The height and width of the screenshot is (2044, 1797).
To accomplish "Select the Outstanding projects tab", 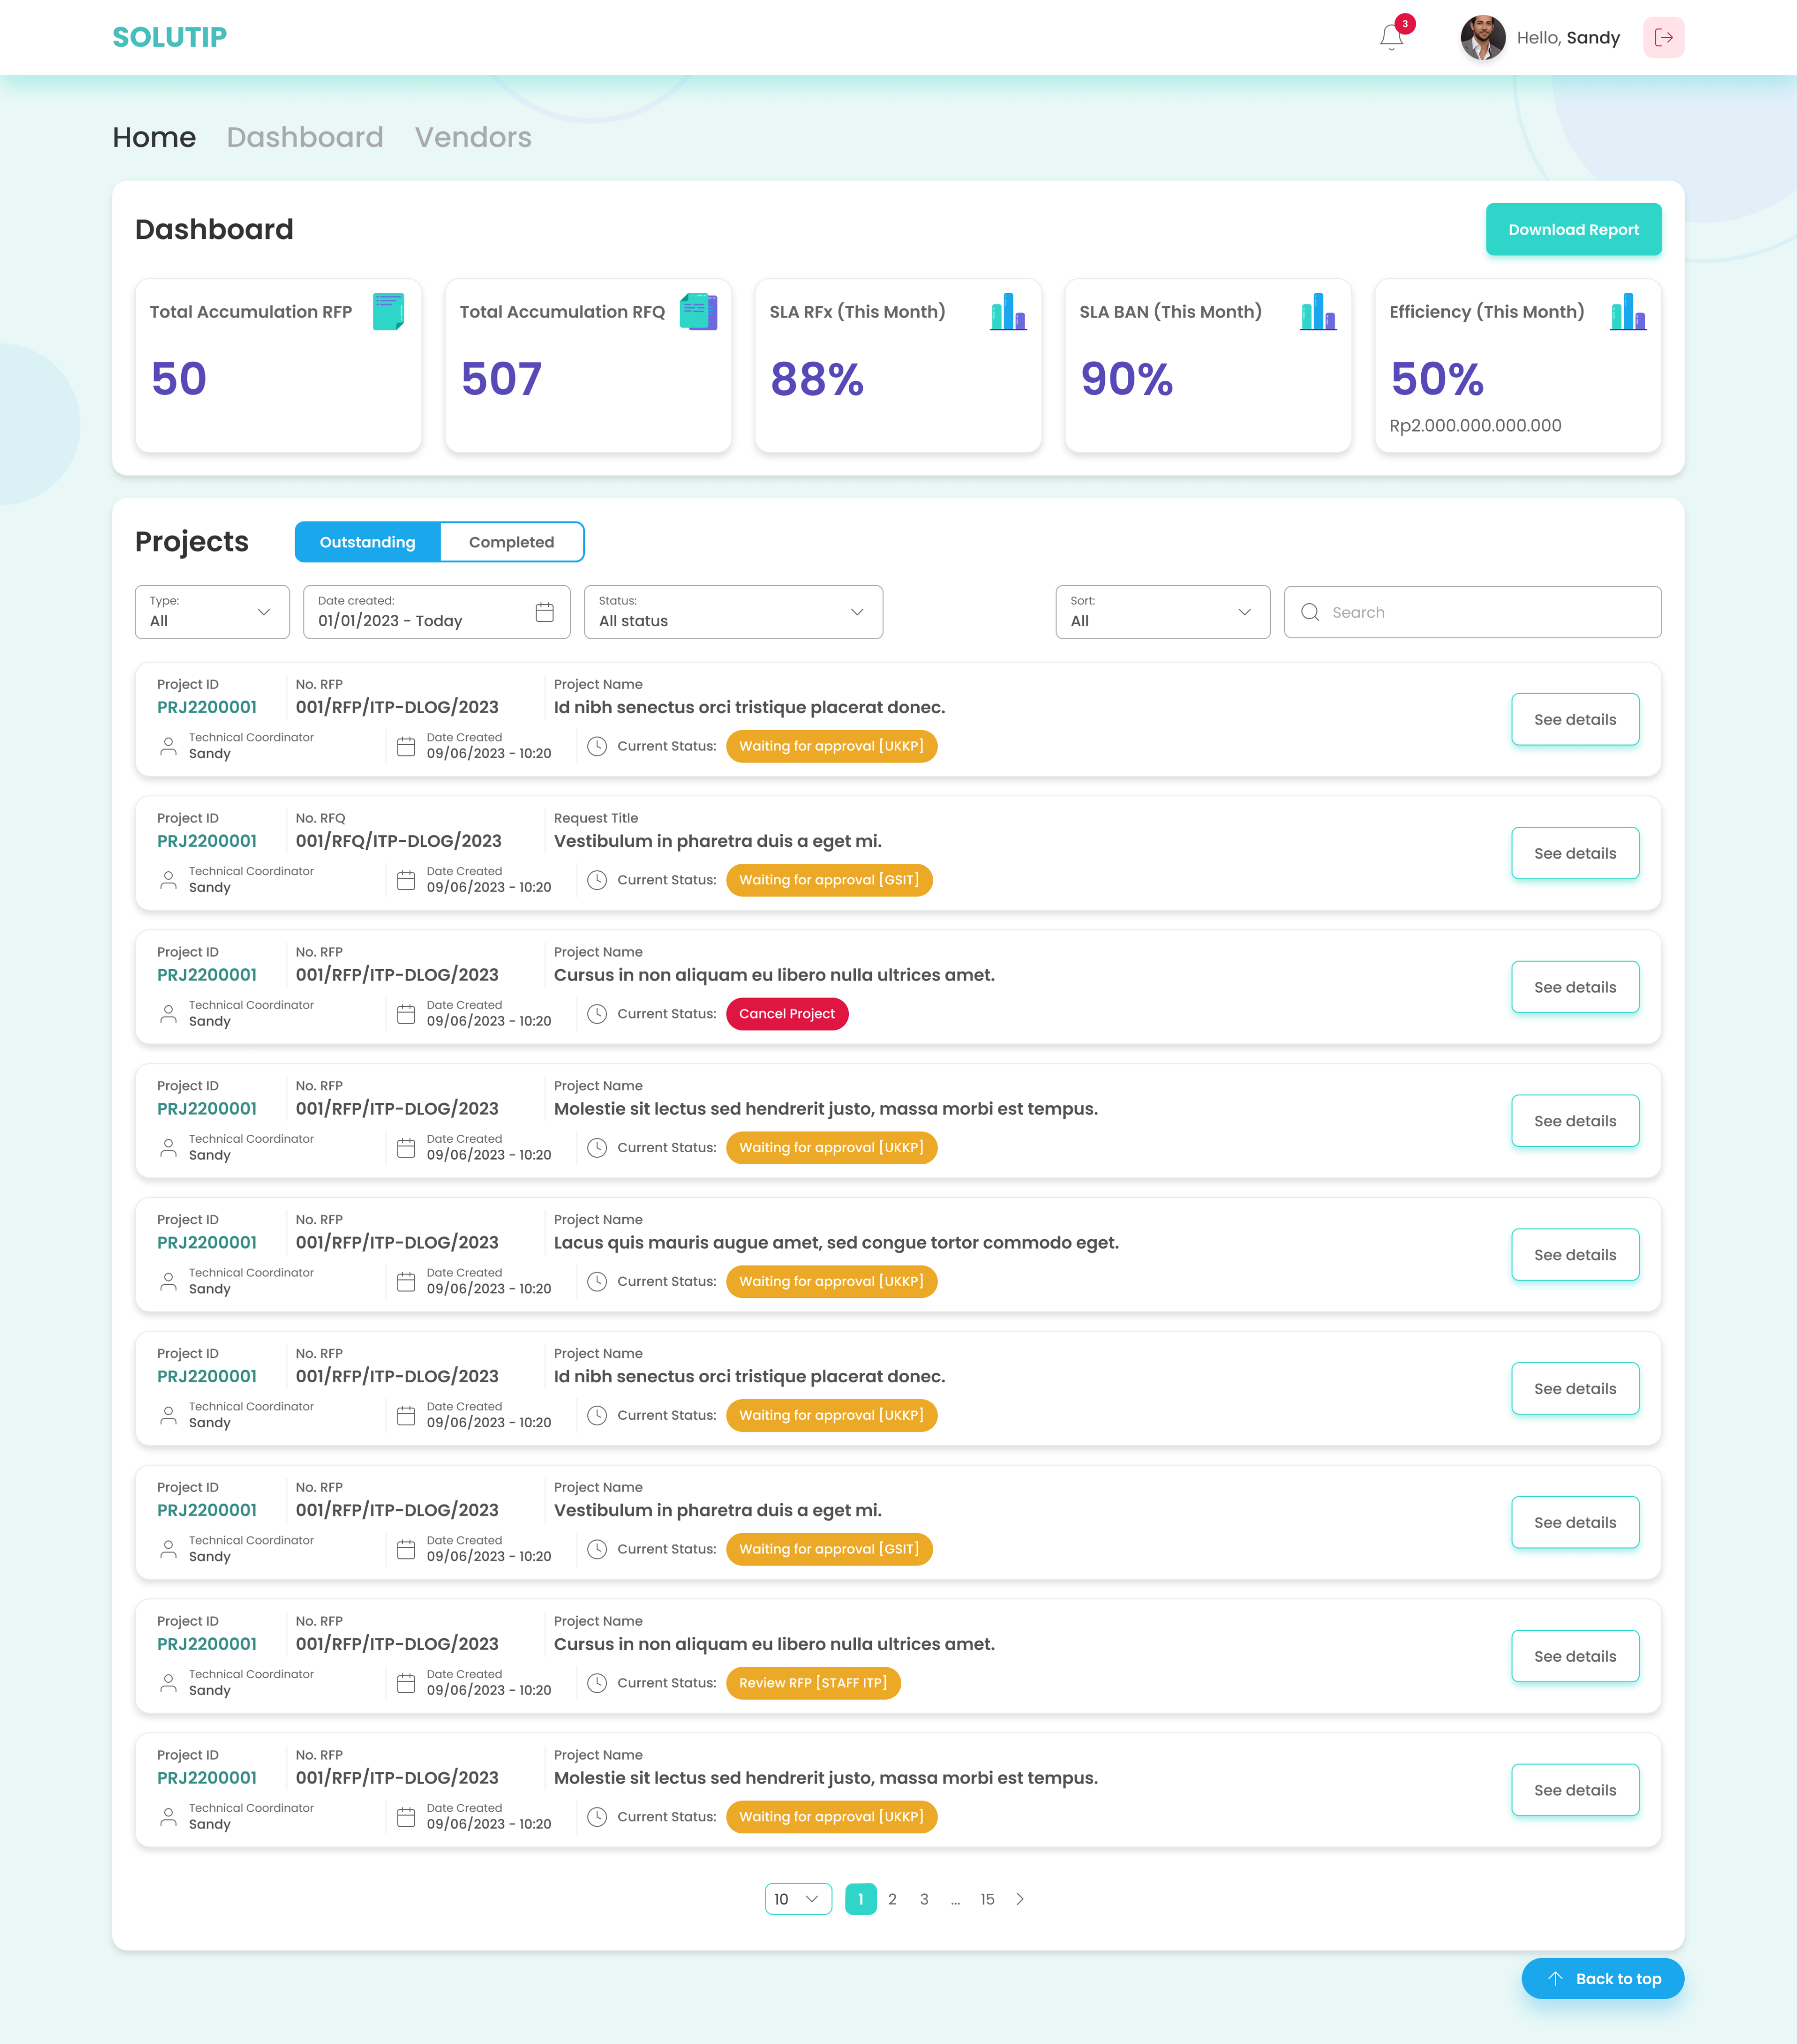I will [366, 541].
